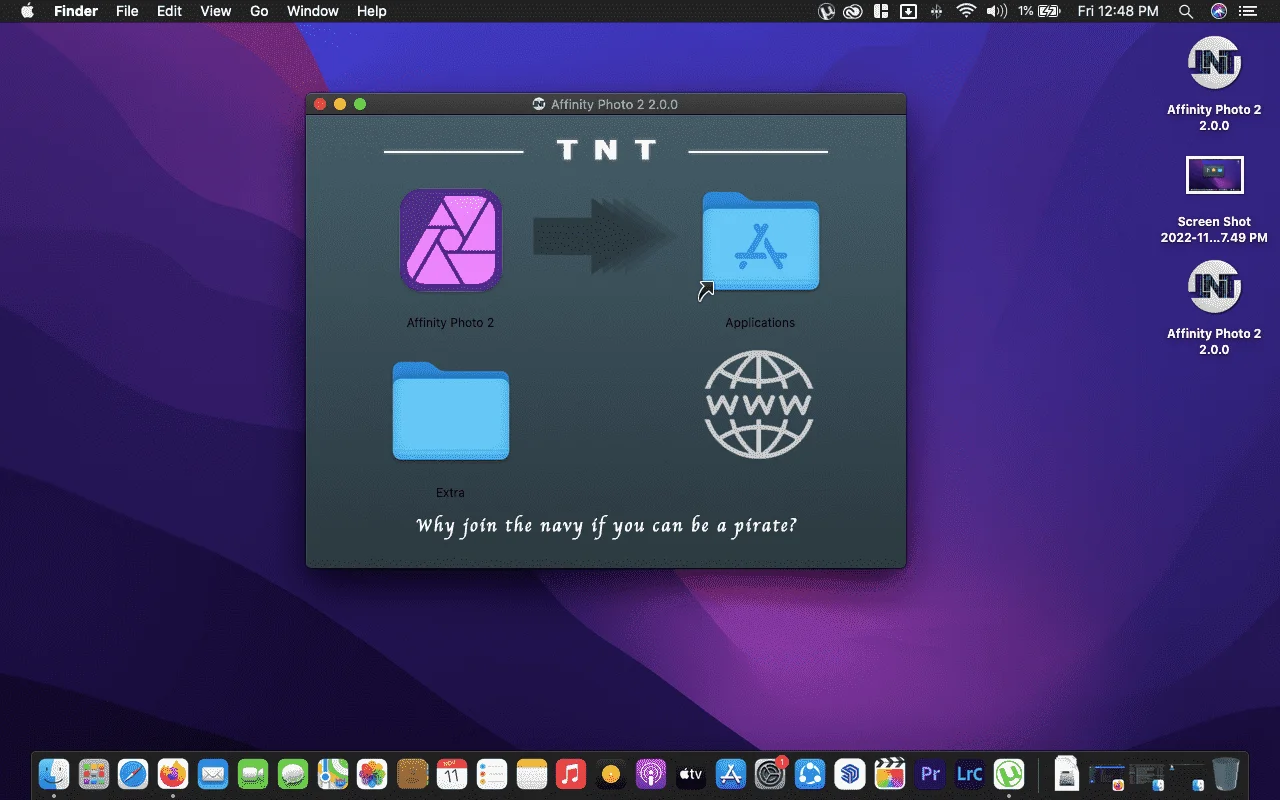Click the Creative Cloud menu bar icon
Screen dimensions: 1280x800
point(852,11)
